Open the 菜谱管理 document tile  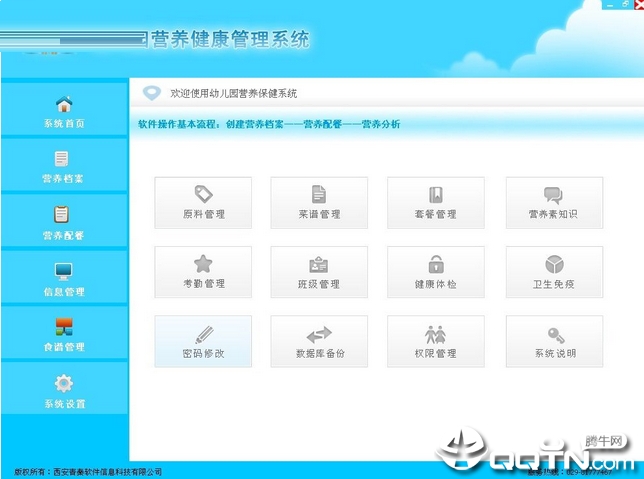click(x=319, y=203)
